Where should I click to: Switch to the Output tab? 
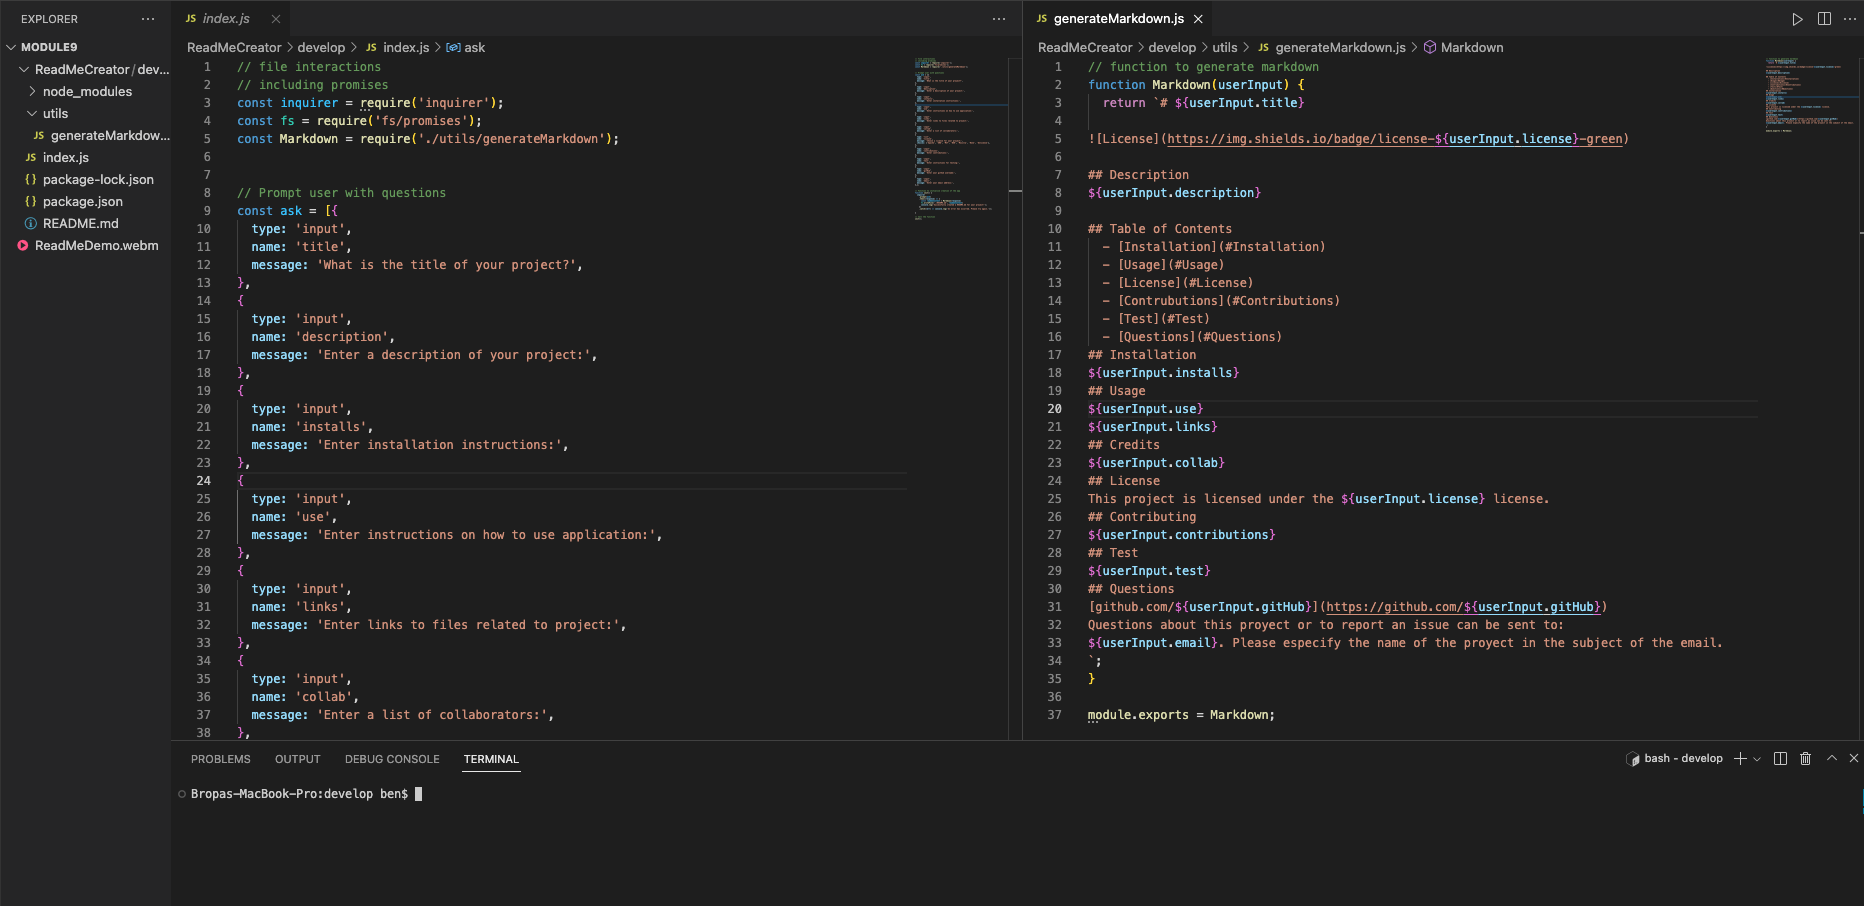point(298,760)
